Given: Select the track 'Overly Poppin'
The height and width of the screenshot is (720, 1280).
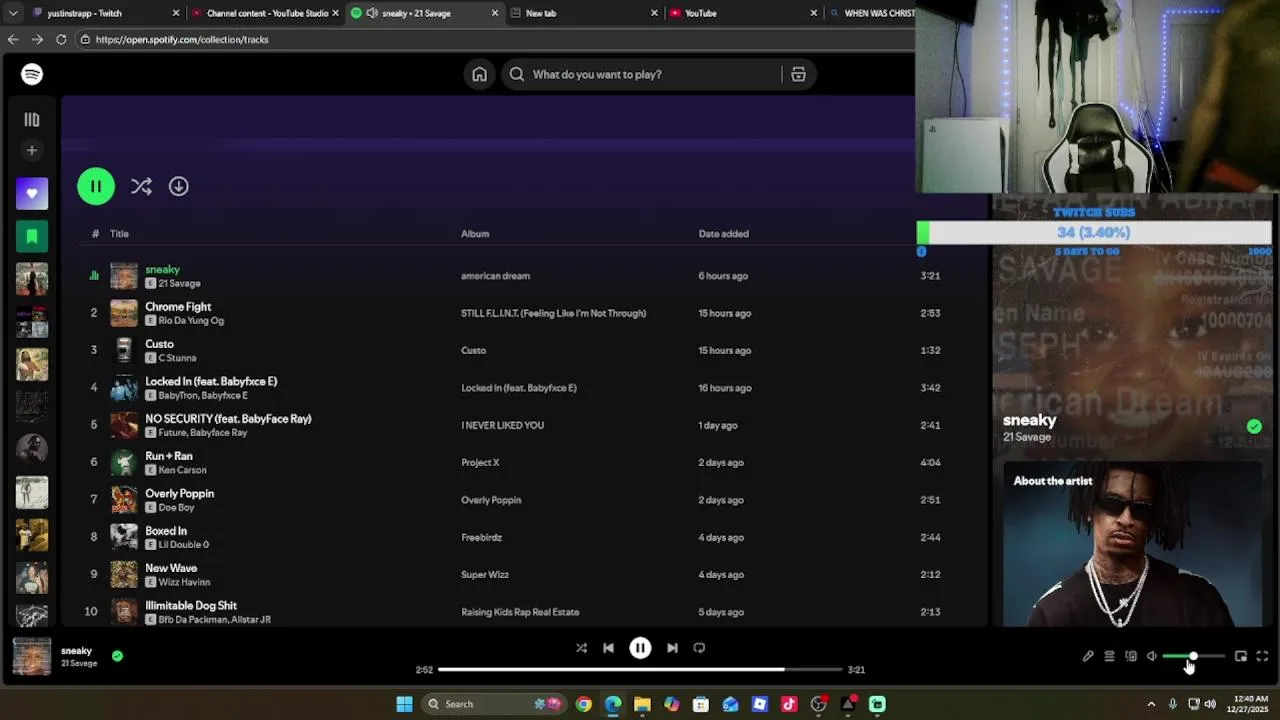Looking at the screenshot, I should (x=180, y=494).
